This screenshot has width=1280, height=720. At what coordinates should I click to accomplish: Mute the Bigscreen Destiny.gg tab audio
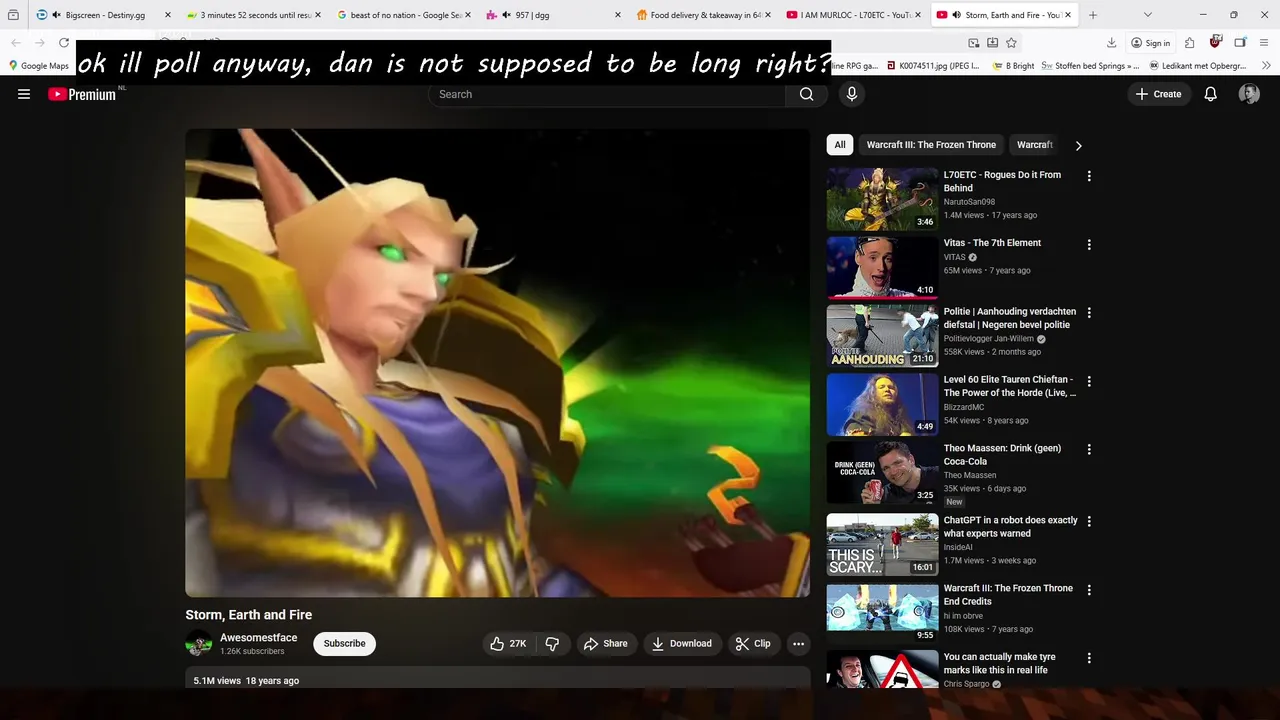[x=56, y=15]
